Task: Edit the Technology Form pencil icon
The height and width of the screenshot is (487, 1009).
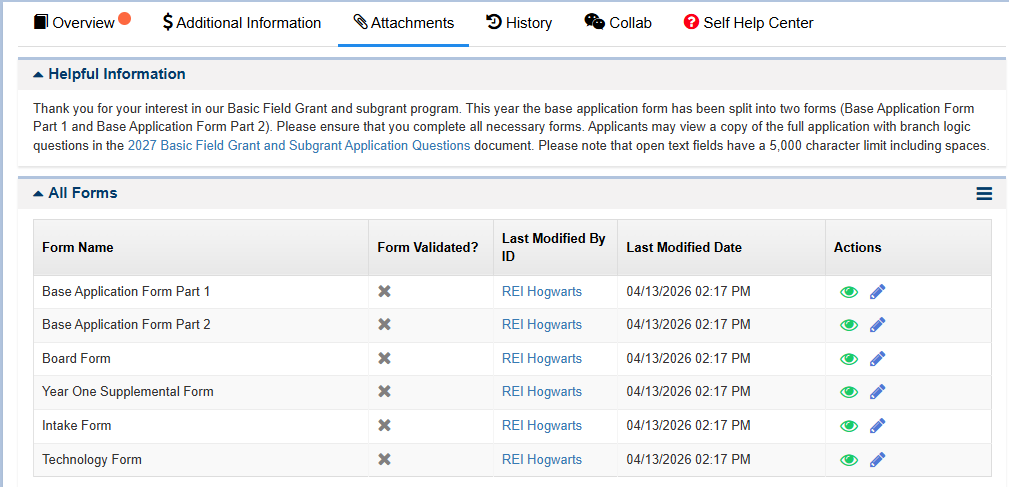Action: pos(877,460)
